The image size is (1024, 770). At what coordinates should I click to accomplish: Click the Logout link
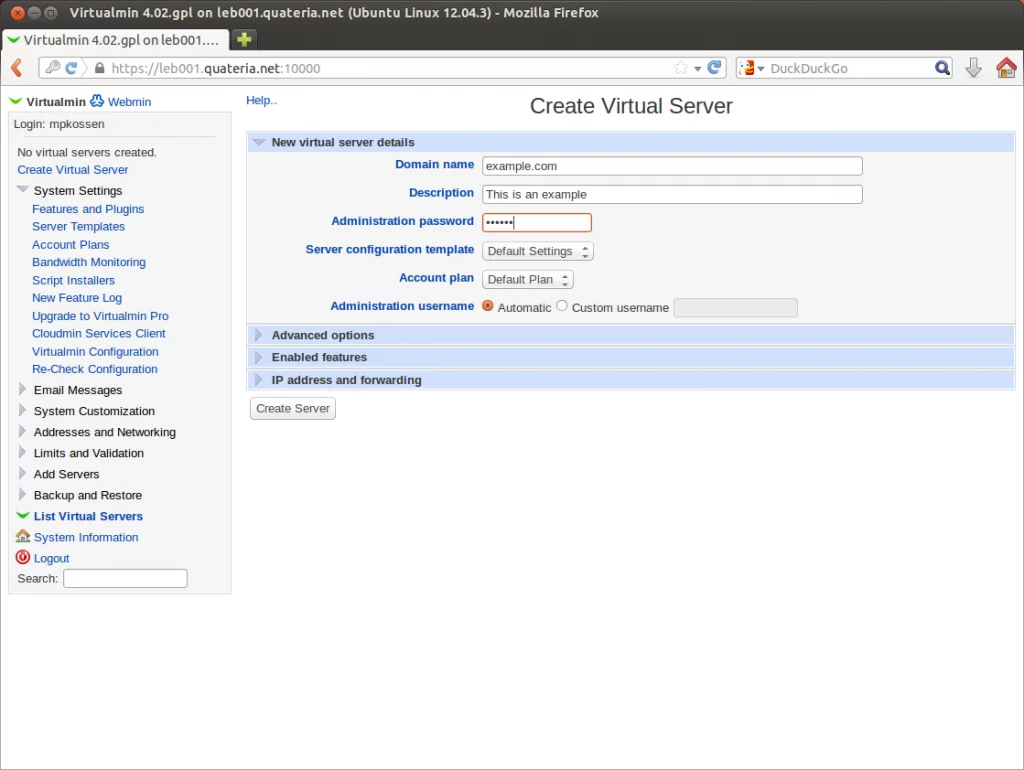pyautogui.click(x=52, y=558)
